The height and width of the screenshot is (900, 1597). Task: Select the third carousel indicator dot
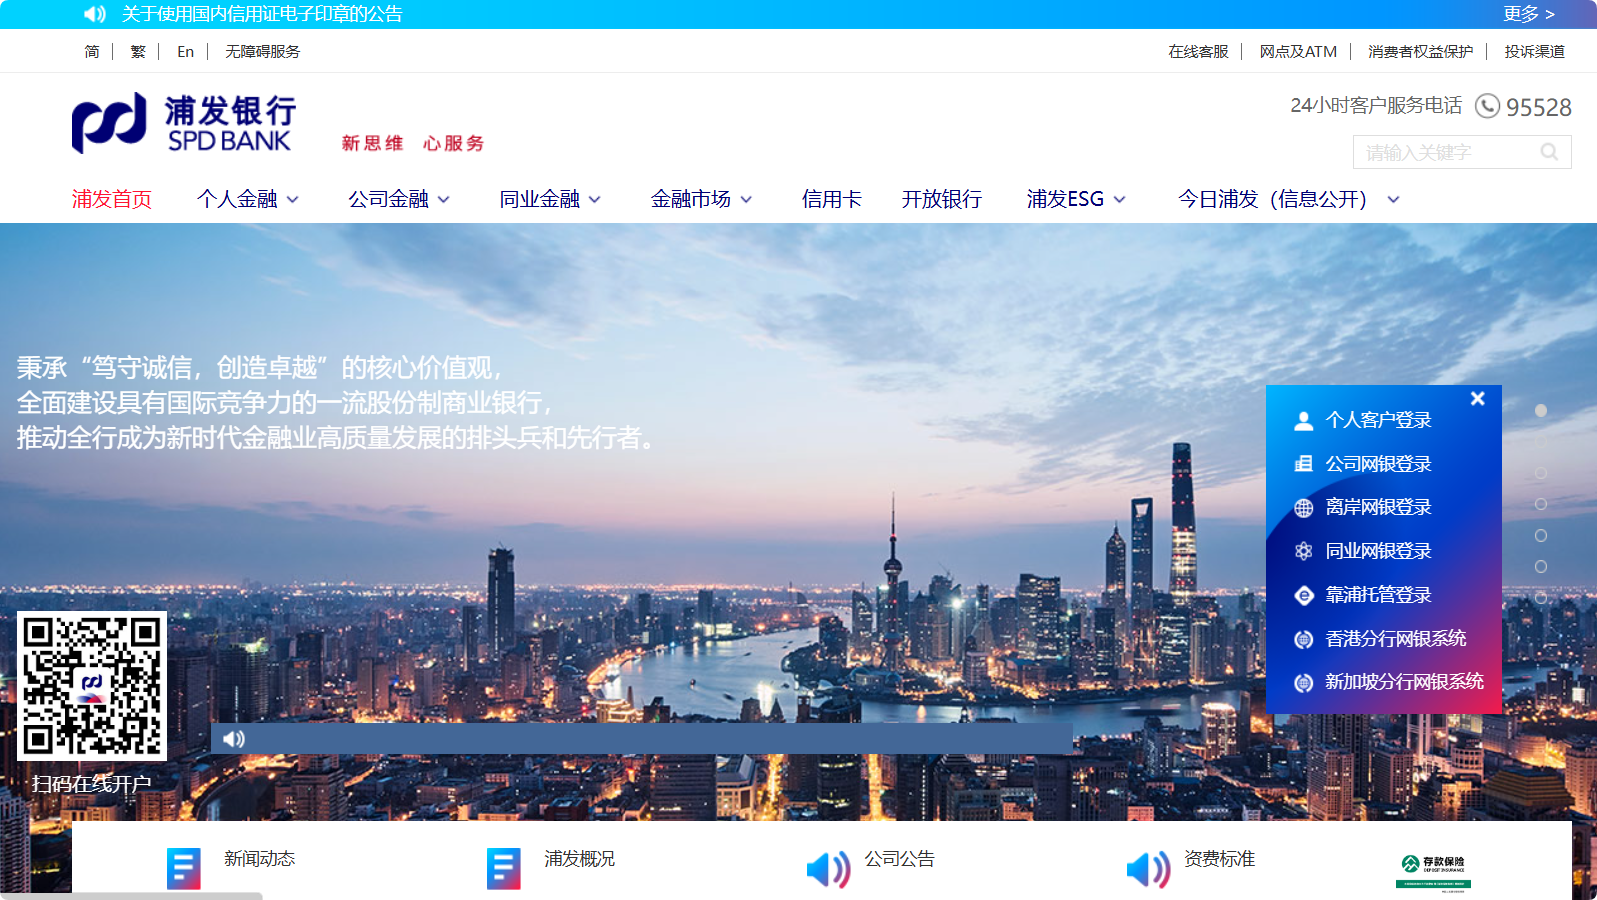click(1541, 473)
